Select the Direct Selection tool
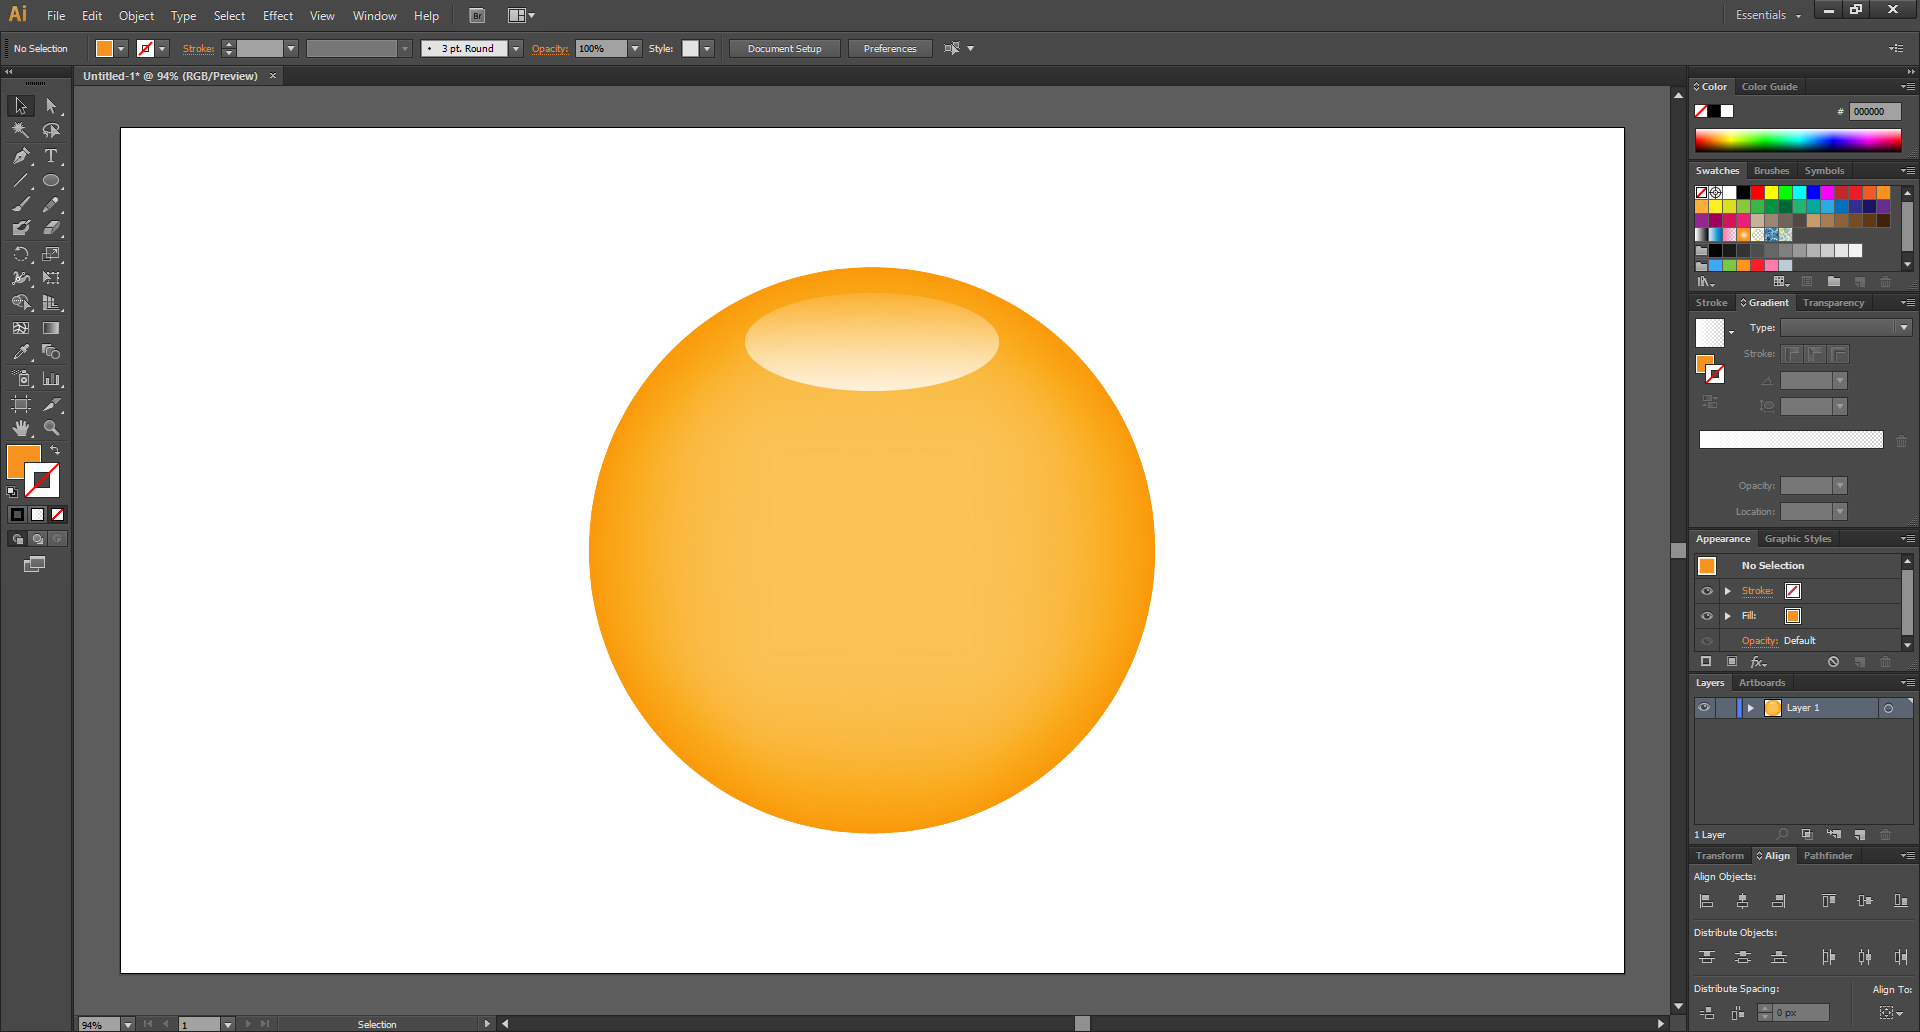The image size is (1920, 1032). [x=51, y=106]
